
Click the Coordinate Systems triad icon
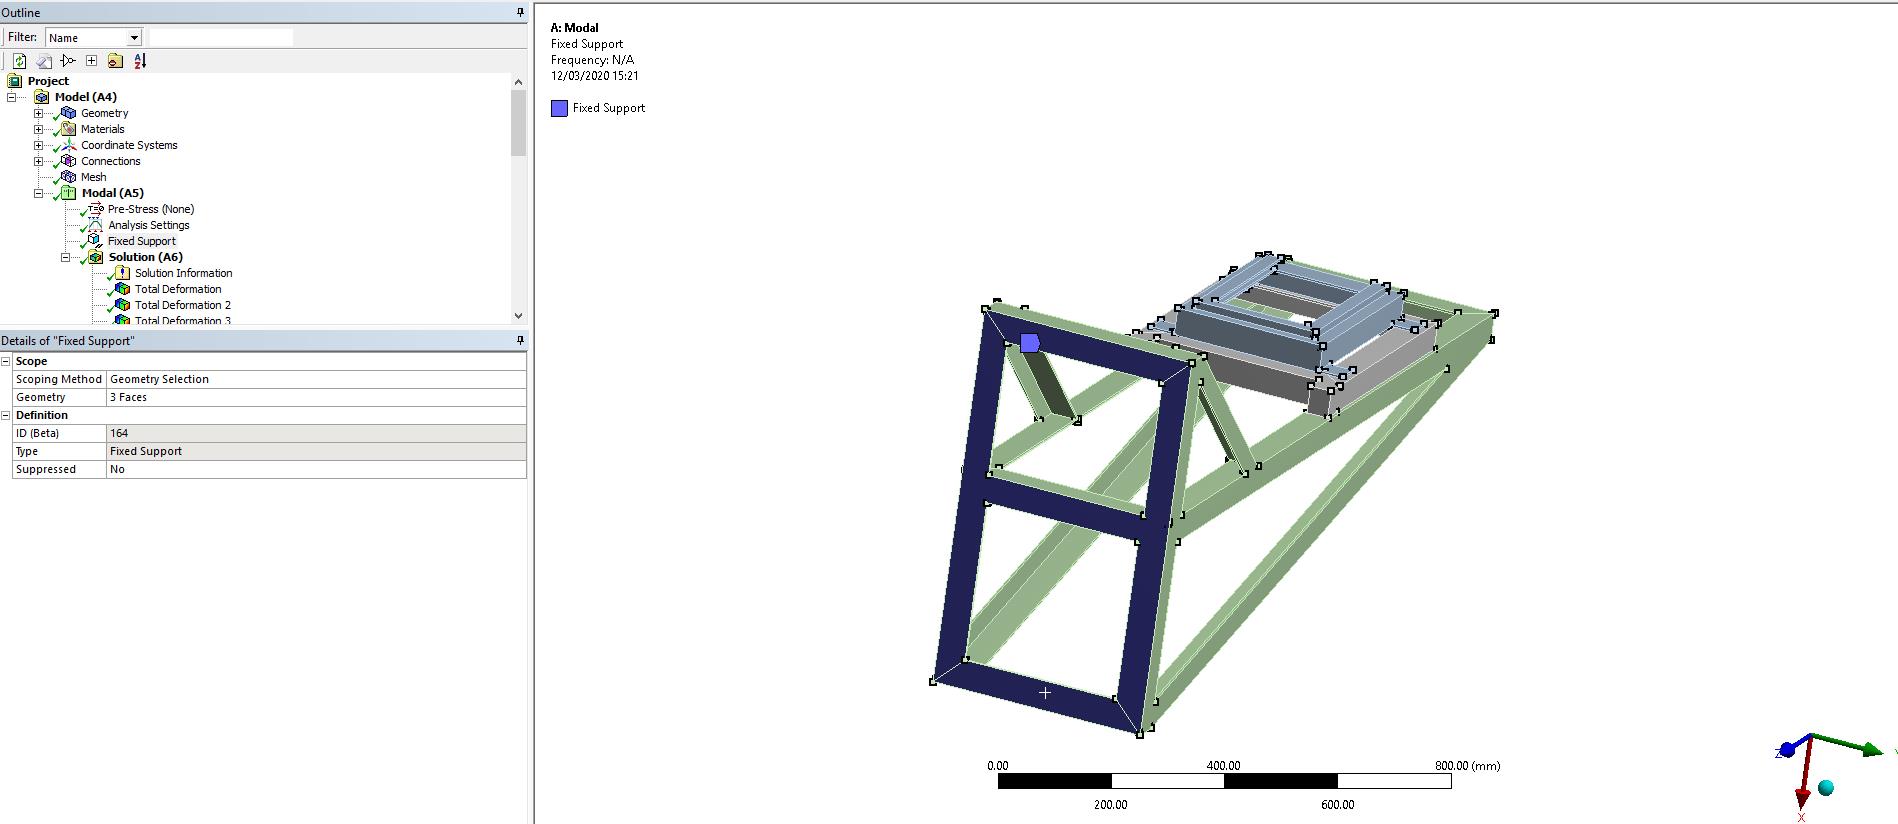(68, 145)
